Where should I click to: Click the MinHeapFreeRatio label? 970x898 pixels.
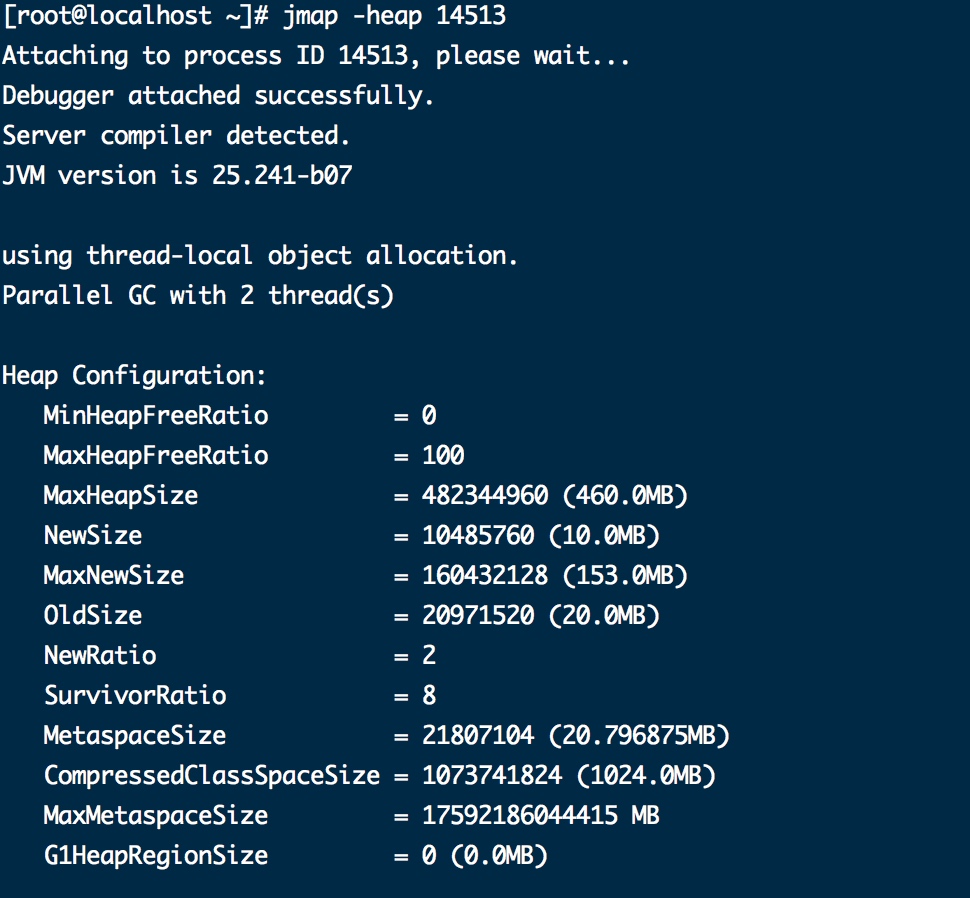tap(156, 416)
